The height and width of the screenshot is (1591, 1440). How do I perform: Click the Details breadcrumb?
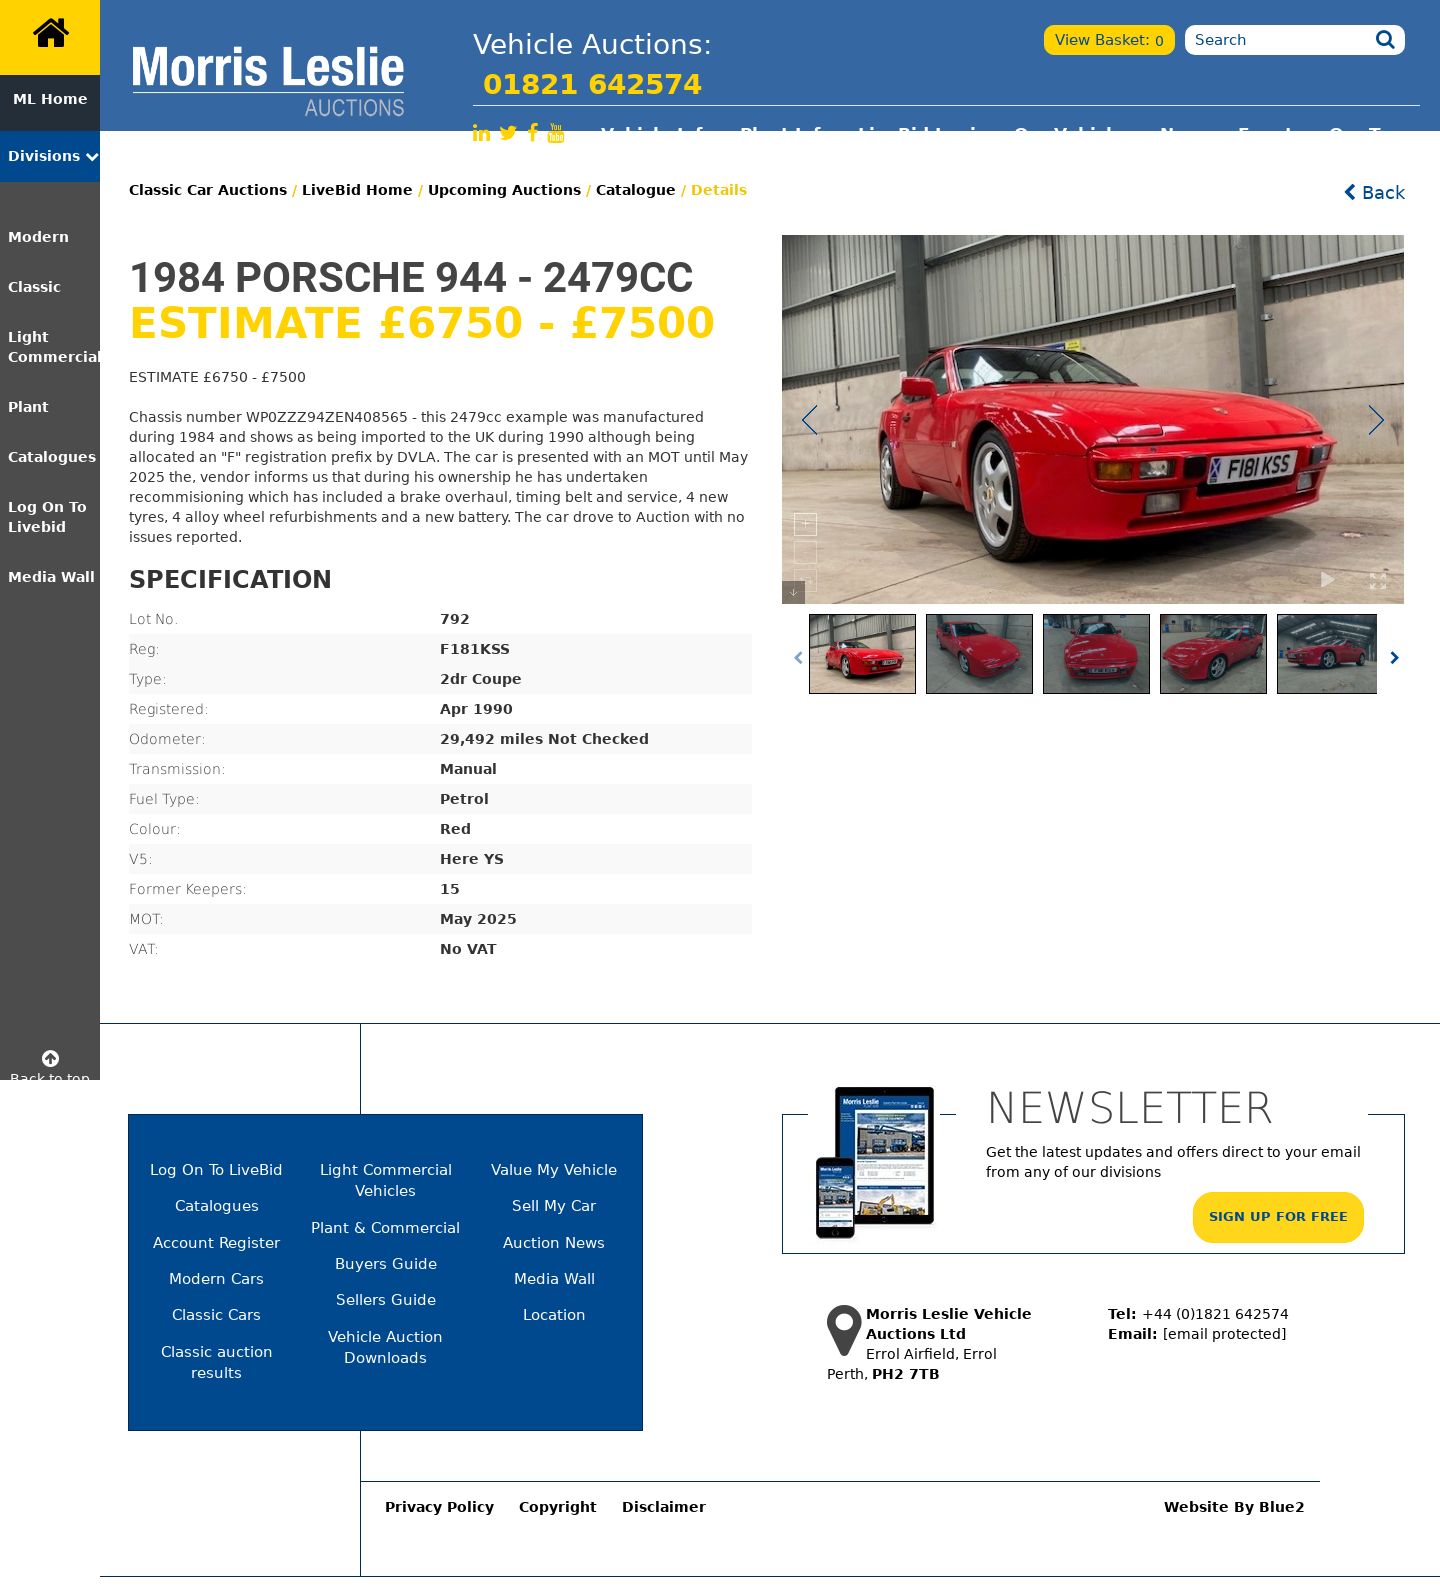coord(719,190)
